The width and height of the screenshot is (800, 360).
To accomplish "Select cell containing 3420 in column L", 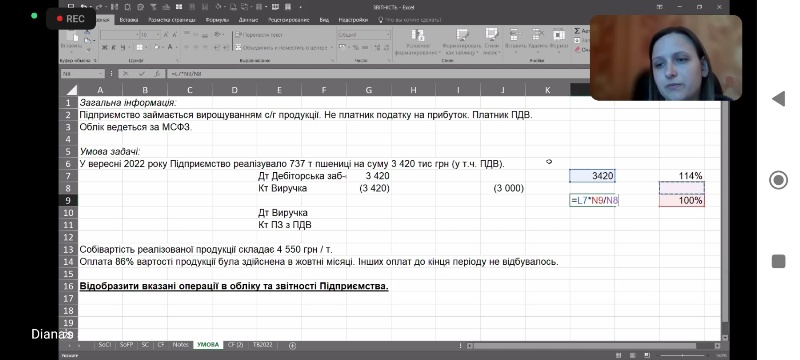I will tap(592, 176).
